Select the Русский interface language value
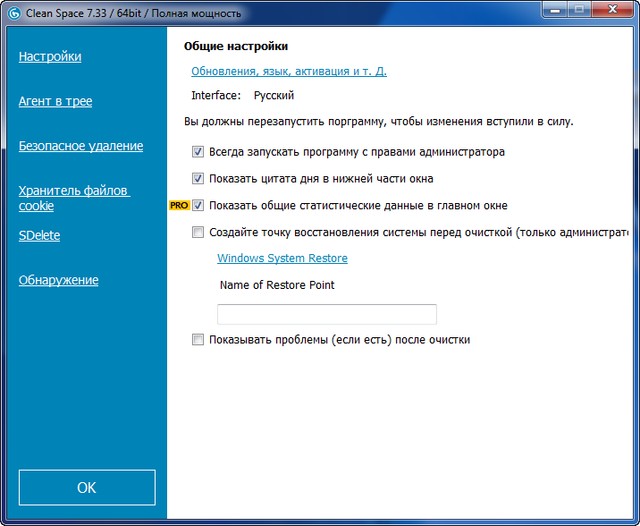 pos(274,95)
